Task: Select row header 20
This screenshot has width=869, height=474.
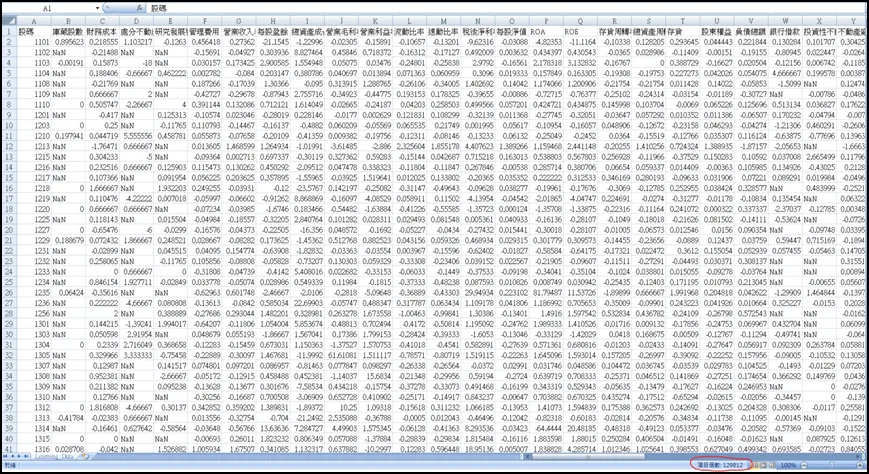Action: click(7, 230)
